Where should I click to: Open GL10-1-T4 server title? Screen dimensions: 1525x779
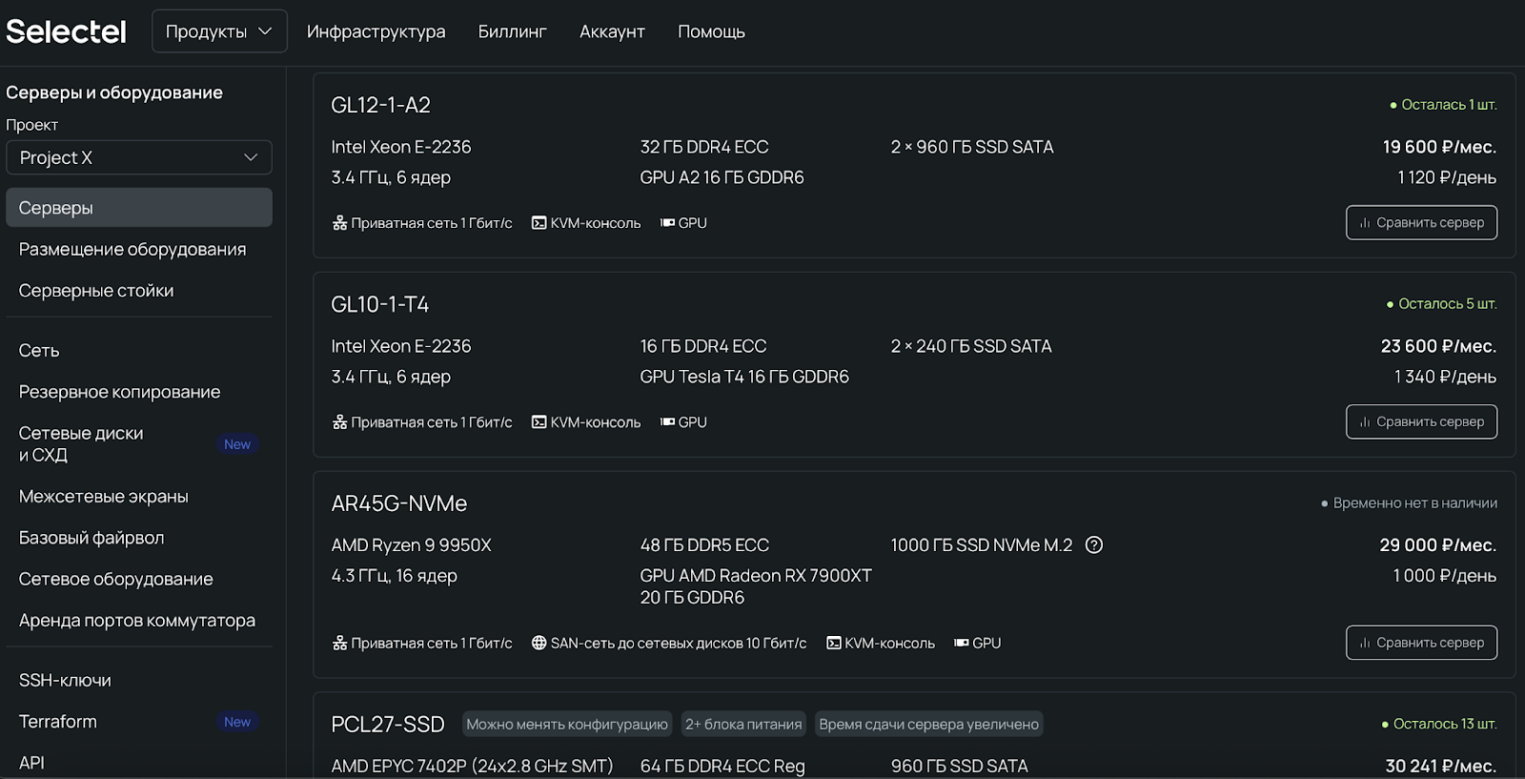pos(380,304)
